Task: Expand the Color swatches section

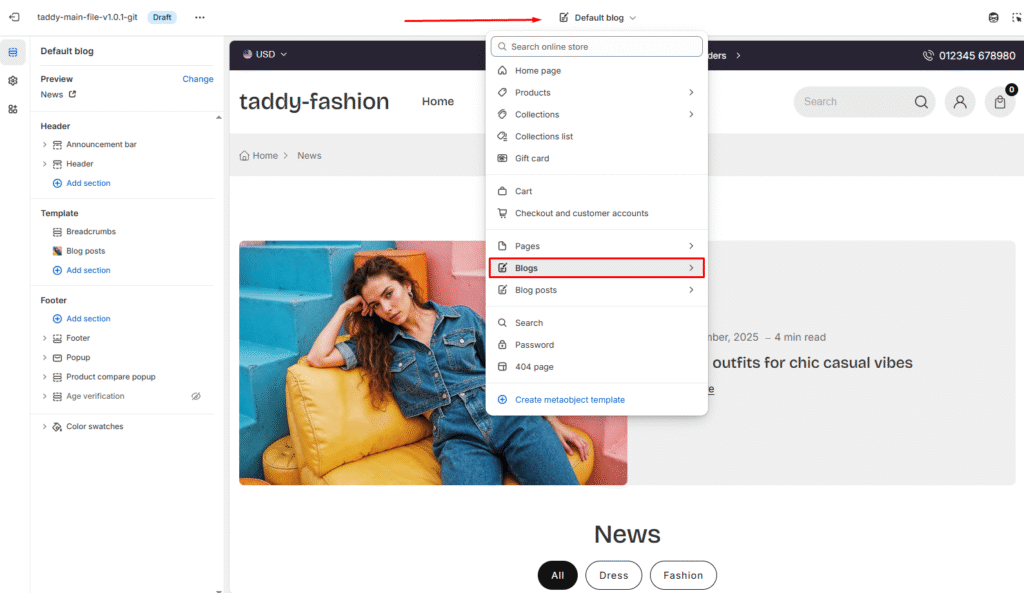Action: click(x=45, y=427)
